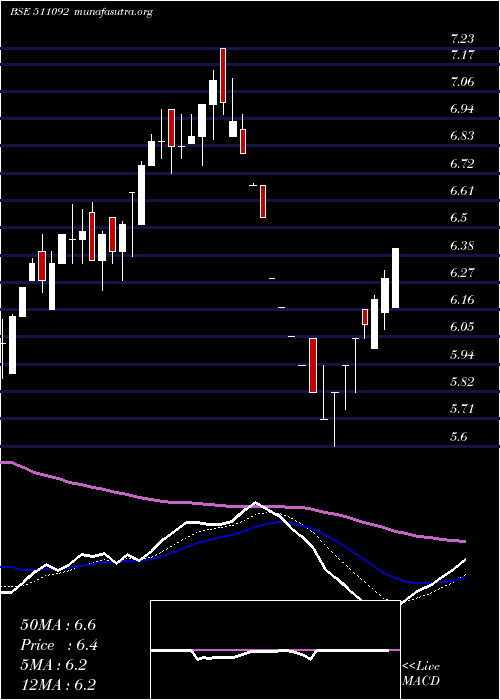The image size is (500, 700).
Task: Click the '<<Live MACD' label
Action: click(x=421, y=674)
